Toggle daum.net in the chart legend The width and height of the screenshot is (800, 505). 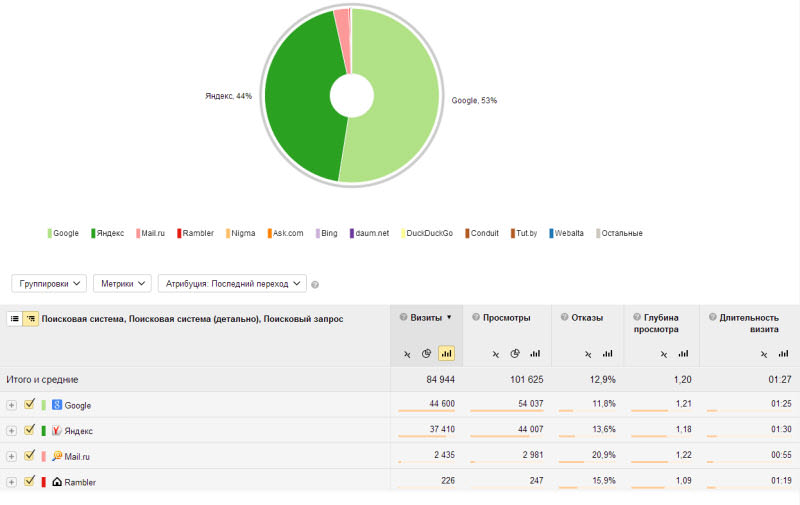point(369,233)
